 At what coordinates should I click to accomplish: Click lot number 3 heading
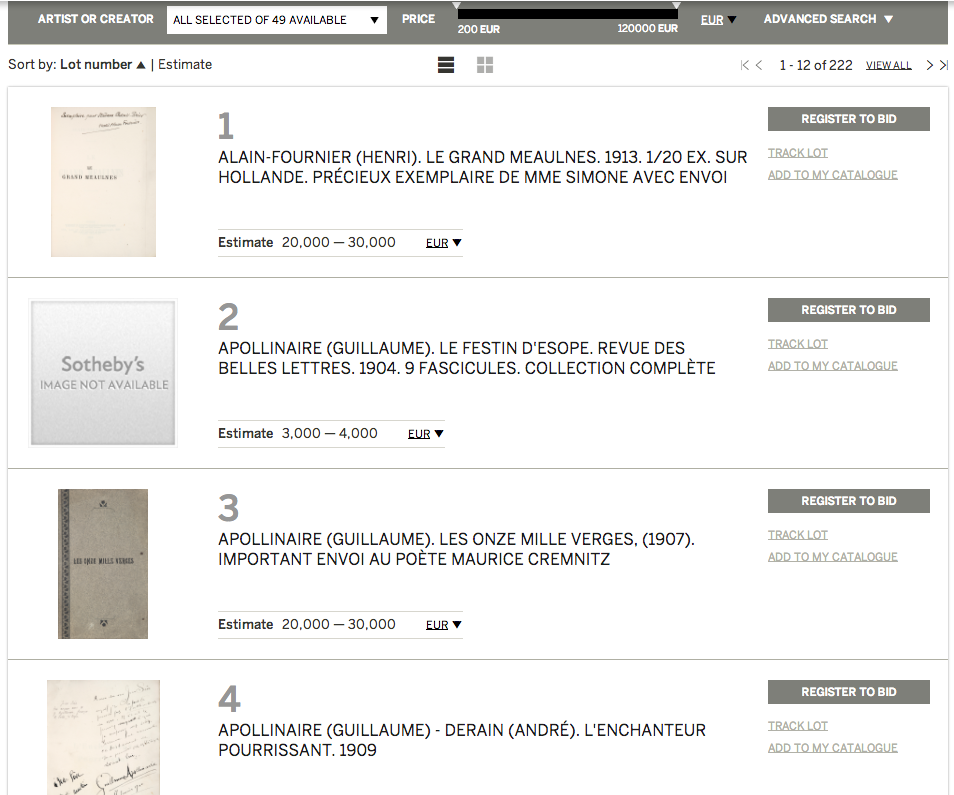(x=229, y=509)
